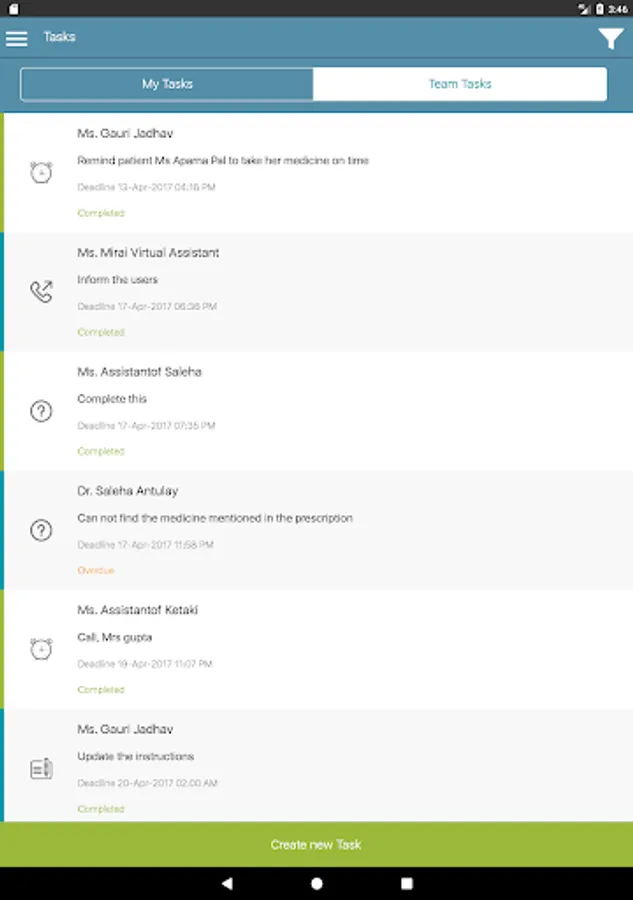This screenshot has height=900, width=633.
Task: Tap the Ms. Assistantof Ketaki name
Action: [x=138, y=610]
